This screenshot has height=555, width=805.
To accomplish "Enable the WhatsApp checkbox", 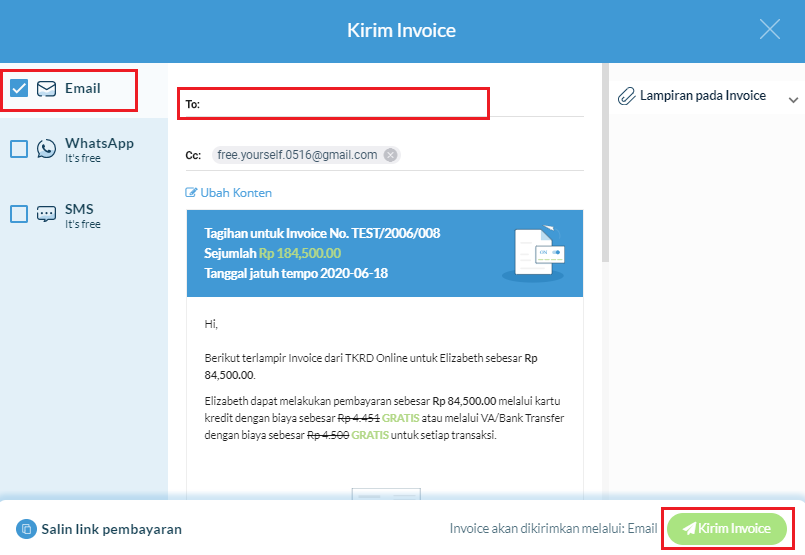I will pos(19,149).
